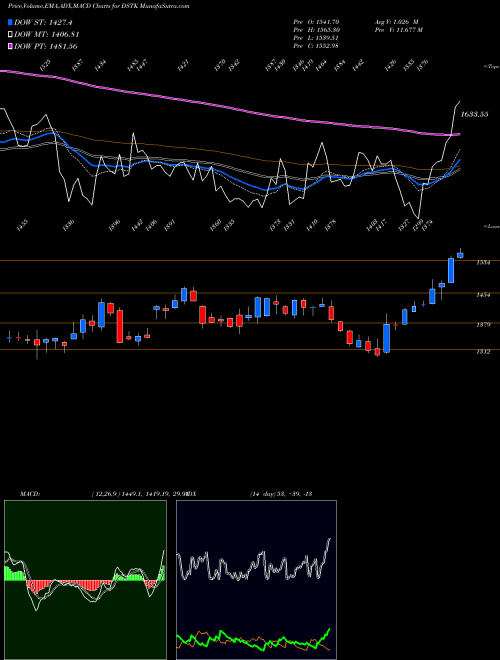Click the Pre L: 1539.51 value

316,38
